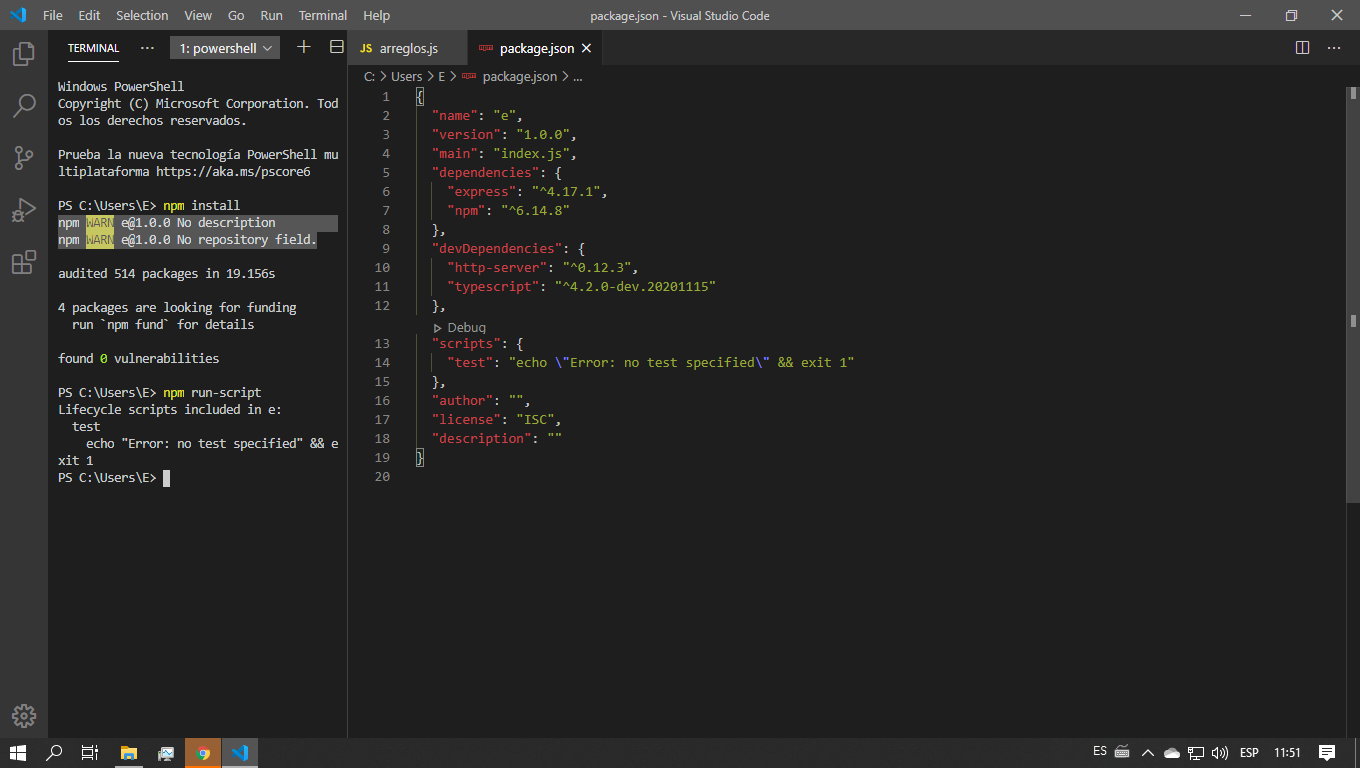Screen dimensions: 1360x768
Task: Click the package.json breadcrumb segment
Action: pos(519,76)
